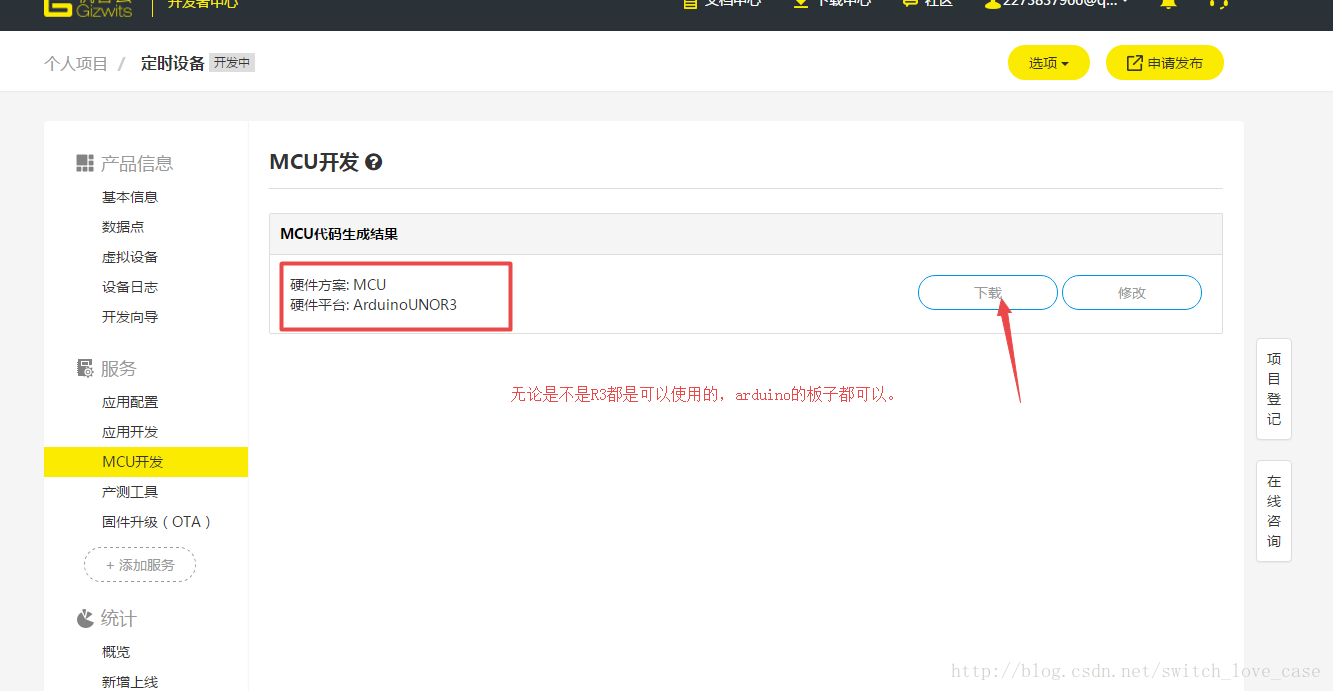The width and height of the screenshot is (1333, 691).
Task: Open 新增上线 under 统计
Action: click(130, 682)
